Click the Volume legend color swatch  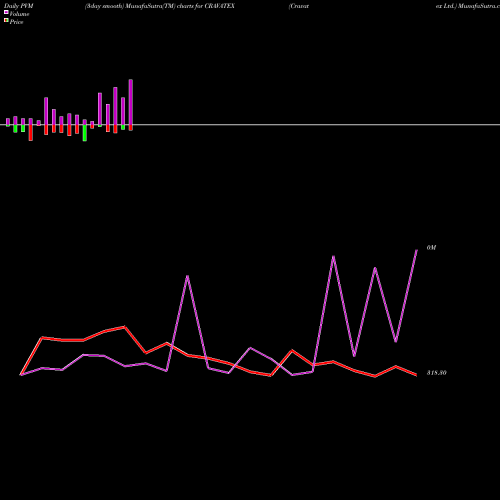(x=6, y=13)
